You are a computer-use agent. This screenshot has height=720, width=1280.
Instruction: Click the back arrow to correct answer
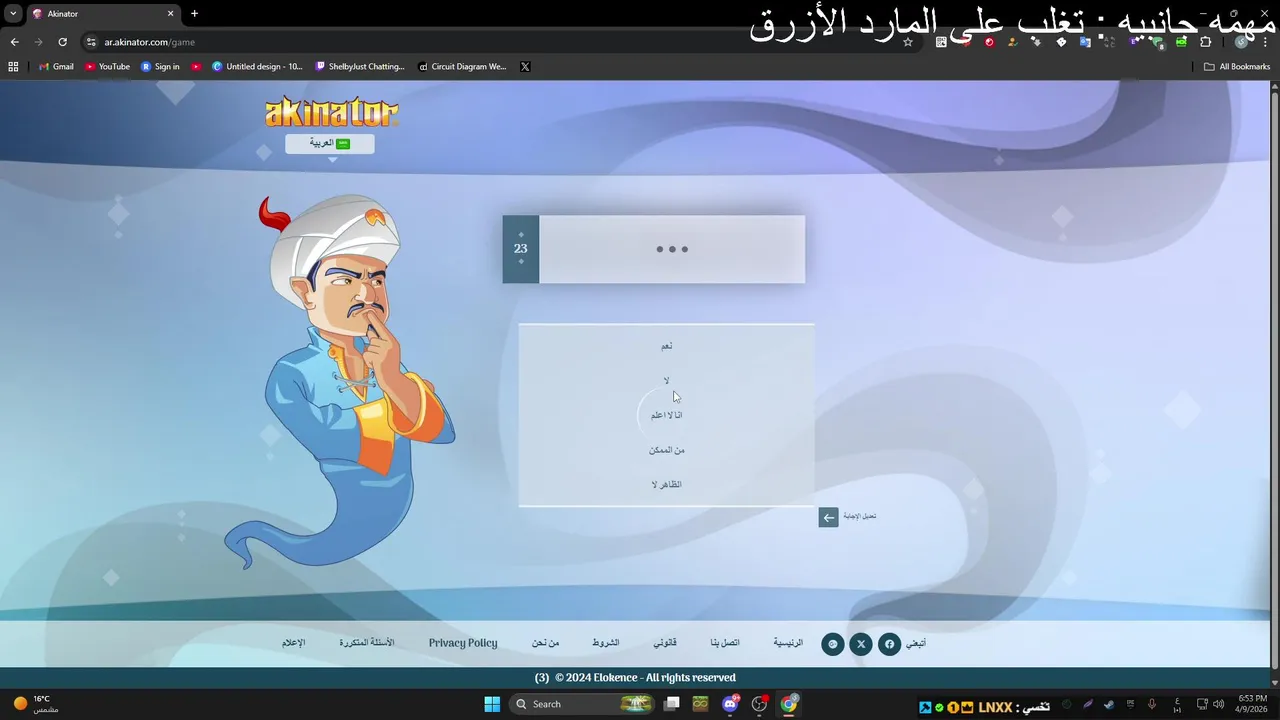click(828, 517)
